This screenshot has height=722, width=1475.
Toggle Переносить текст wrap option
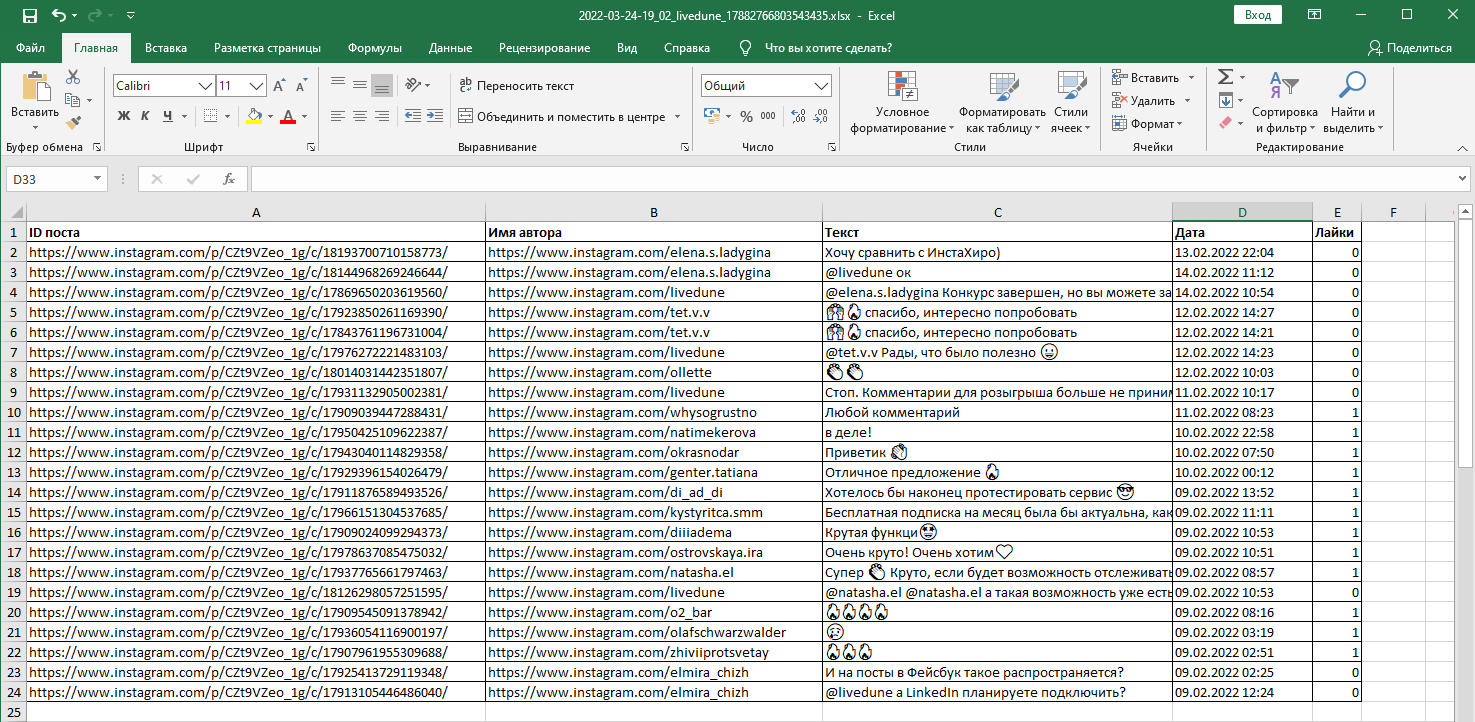(516, 86)
